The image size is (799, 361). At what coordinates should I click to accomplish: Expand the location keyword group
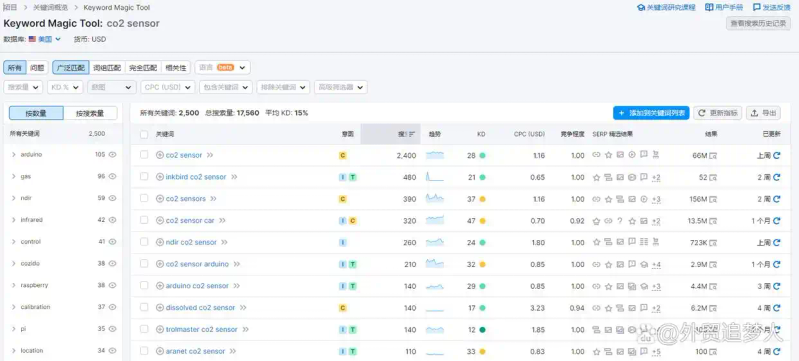[14, 350]
